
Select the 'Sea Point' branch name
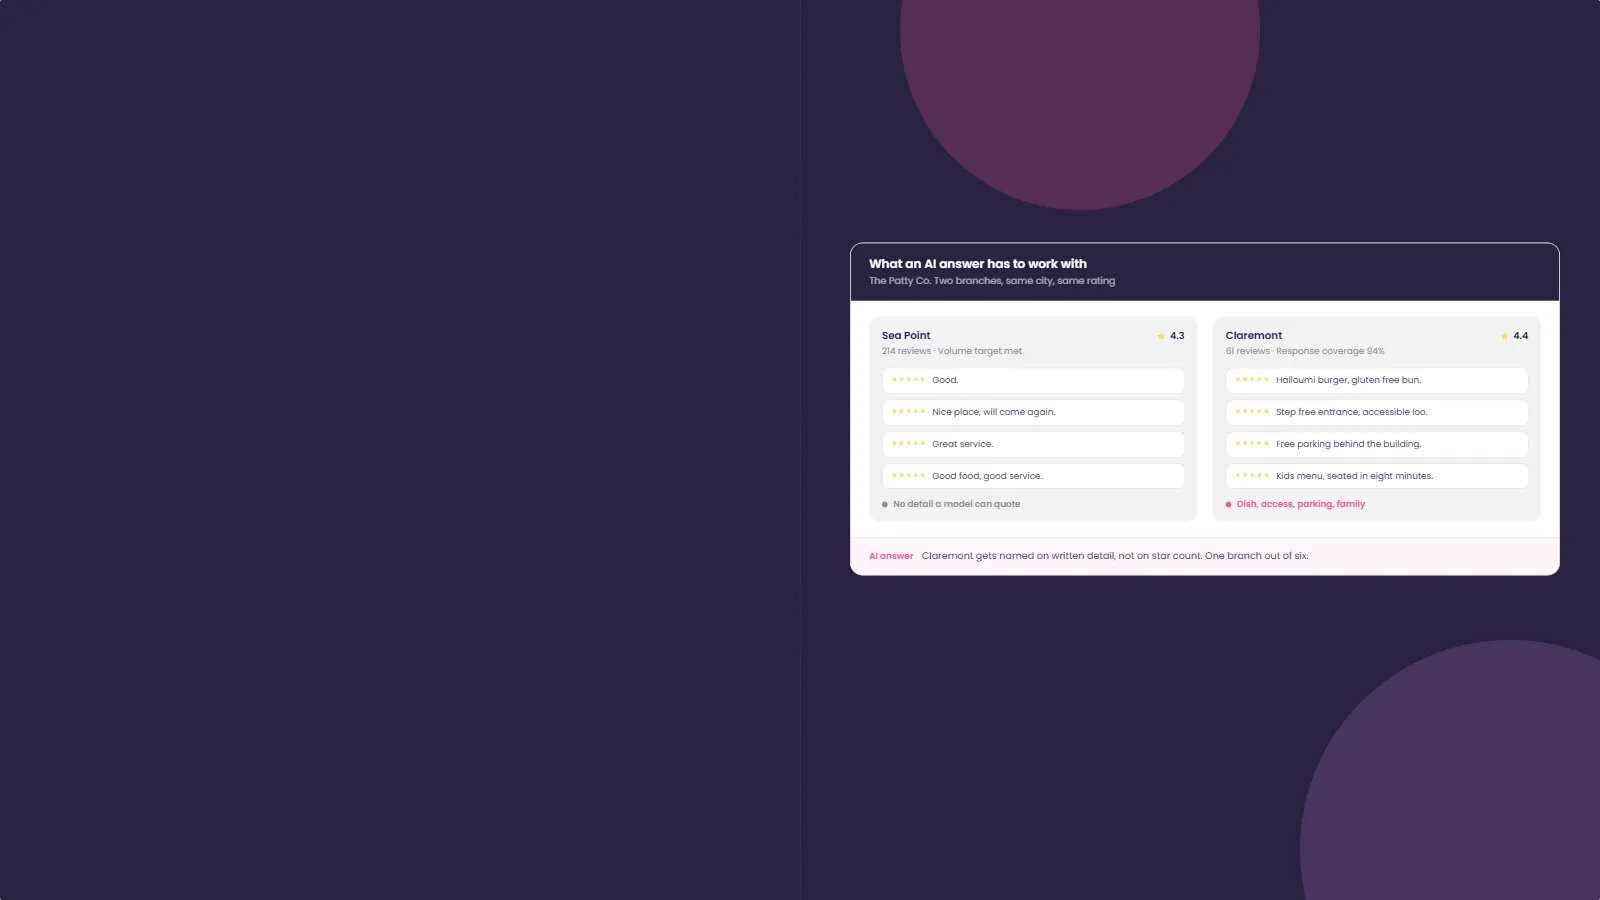[x=906, y=336]
